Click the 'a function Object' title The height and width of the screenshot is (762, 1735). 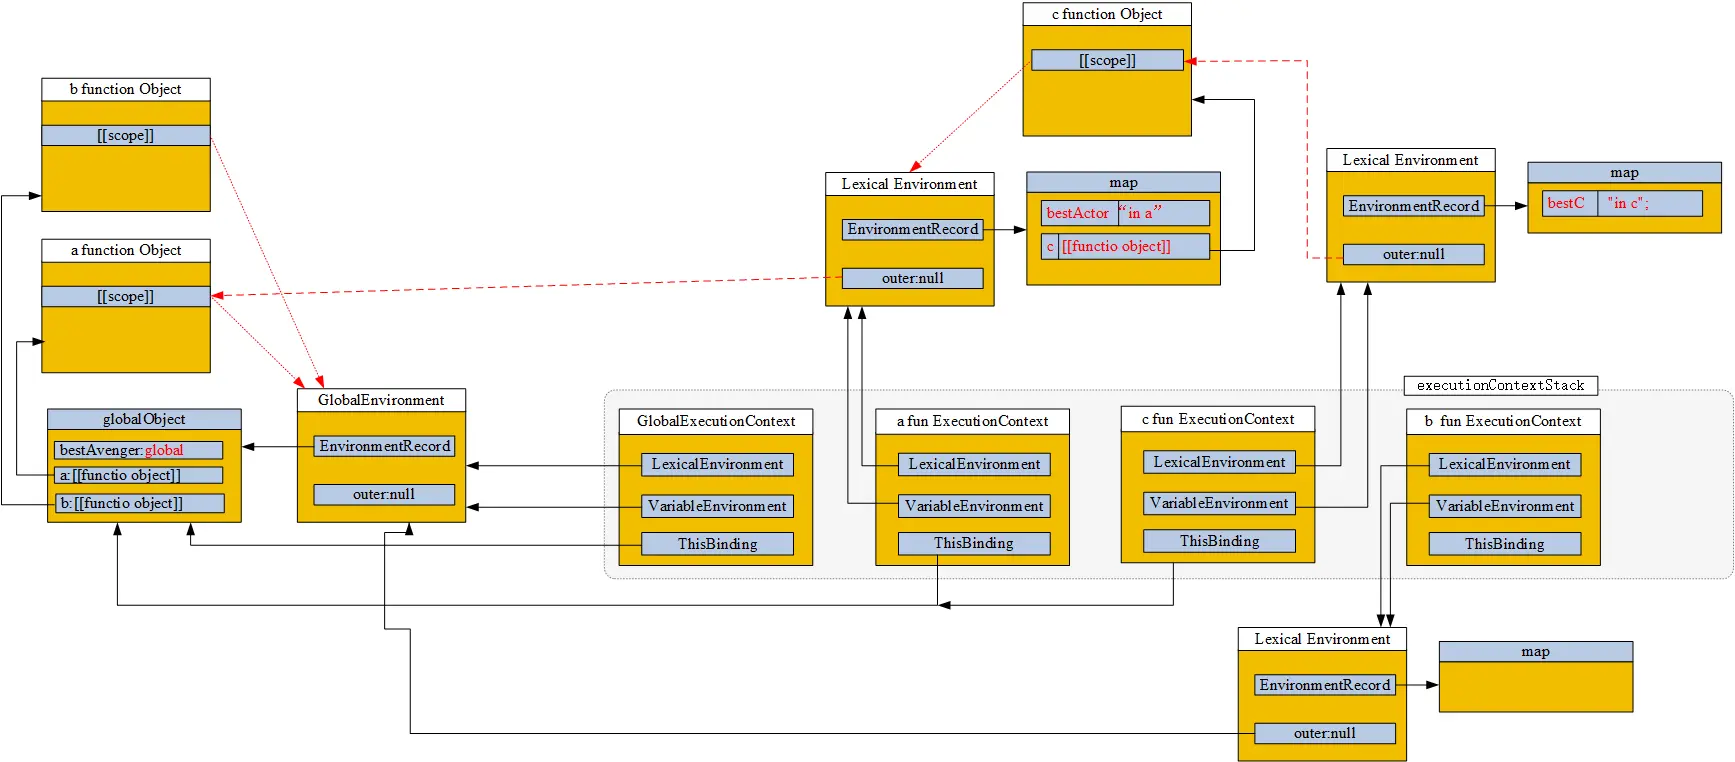(126, 250)
